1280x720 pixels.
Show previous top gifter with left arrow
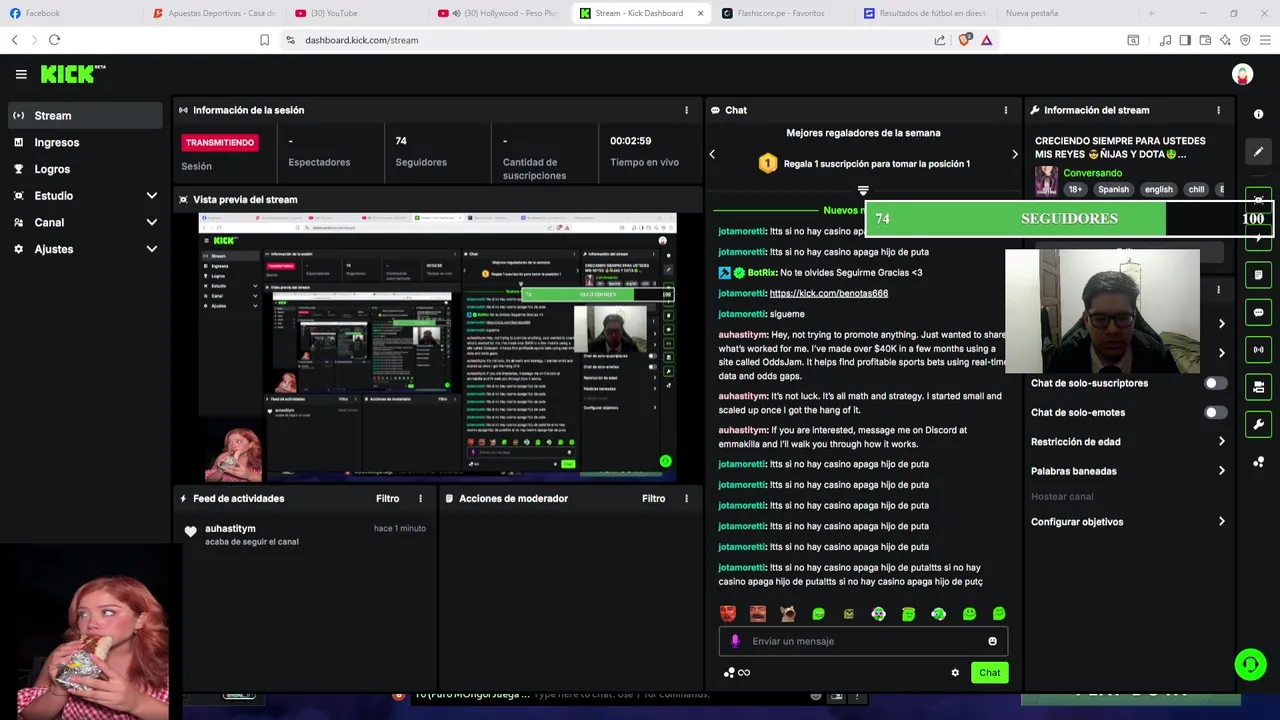coord(712,154)
